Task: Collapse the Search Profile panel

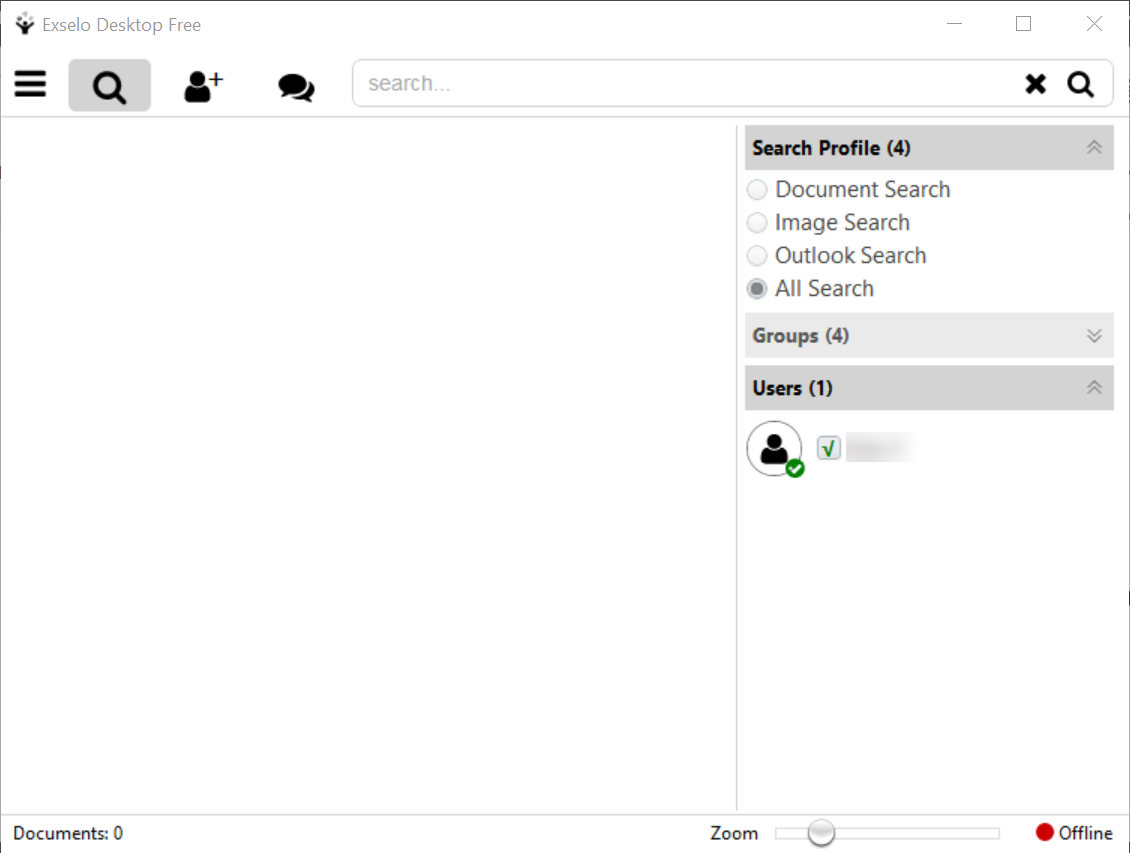Action: (1092, 147)
